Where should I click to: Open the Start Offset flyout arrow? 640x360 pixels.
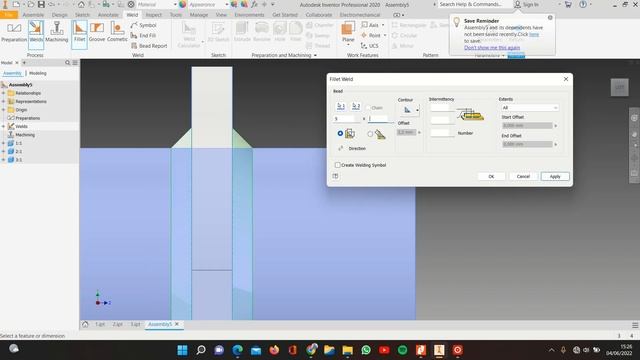pyautogui.click(x=556, y=126)
